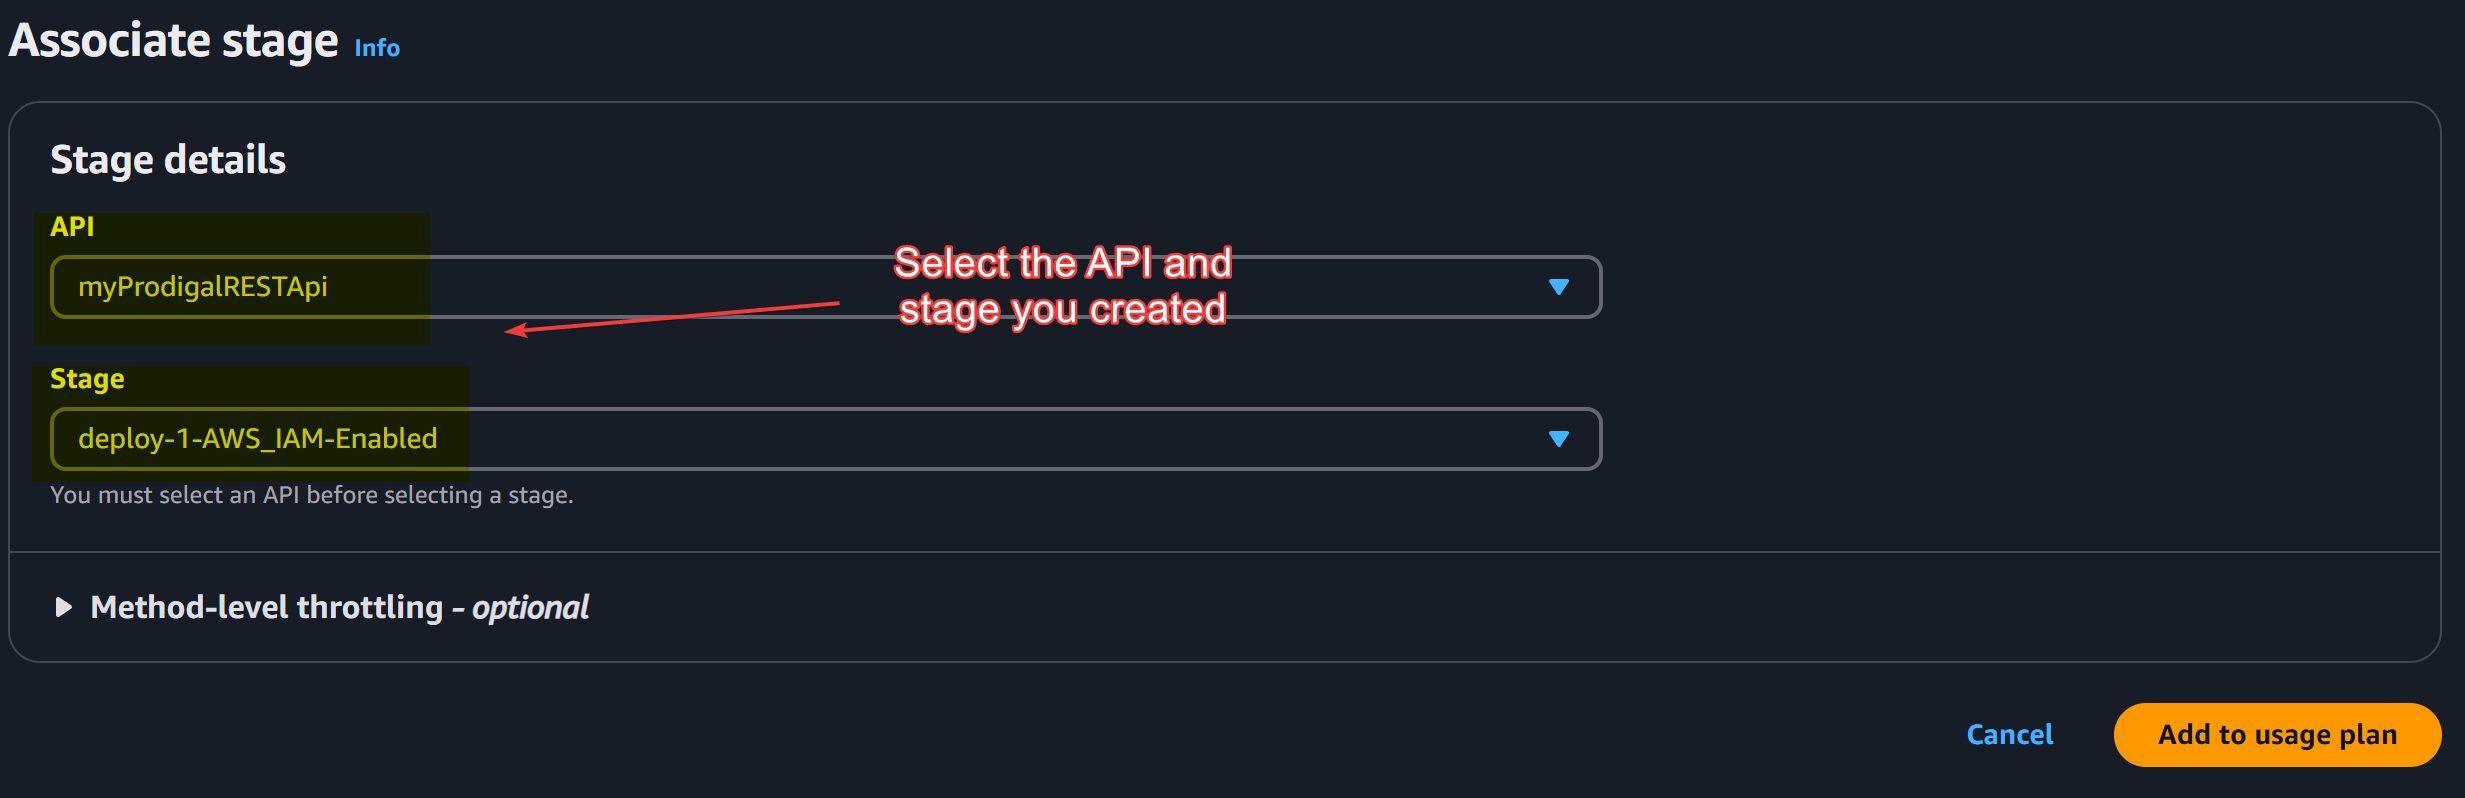
Task: Click the Method-level throttling section title
Action: [x=266, y=607]
